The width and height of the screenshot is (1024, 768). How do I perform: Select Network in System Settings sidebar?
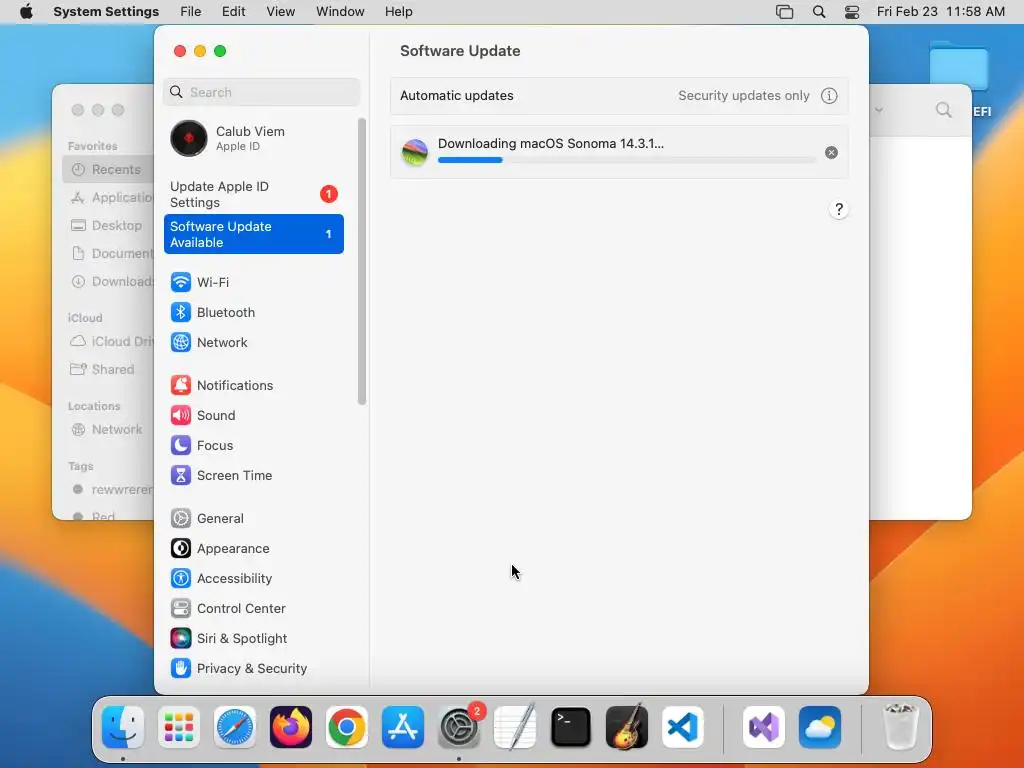(x=253, y=342)
